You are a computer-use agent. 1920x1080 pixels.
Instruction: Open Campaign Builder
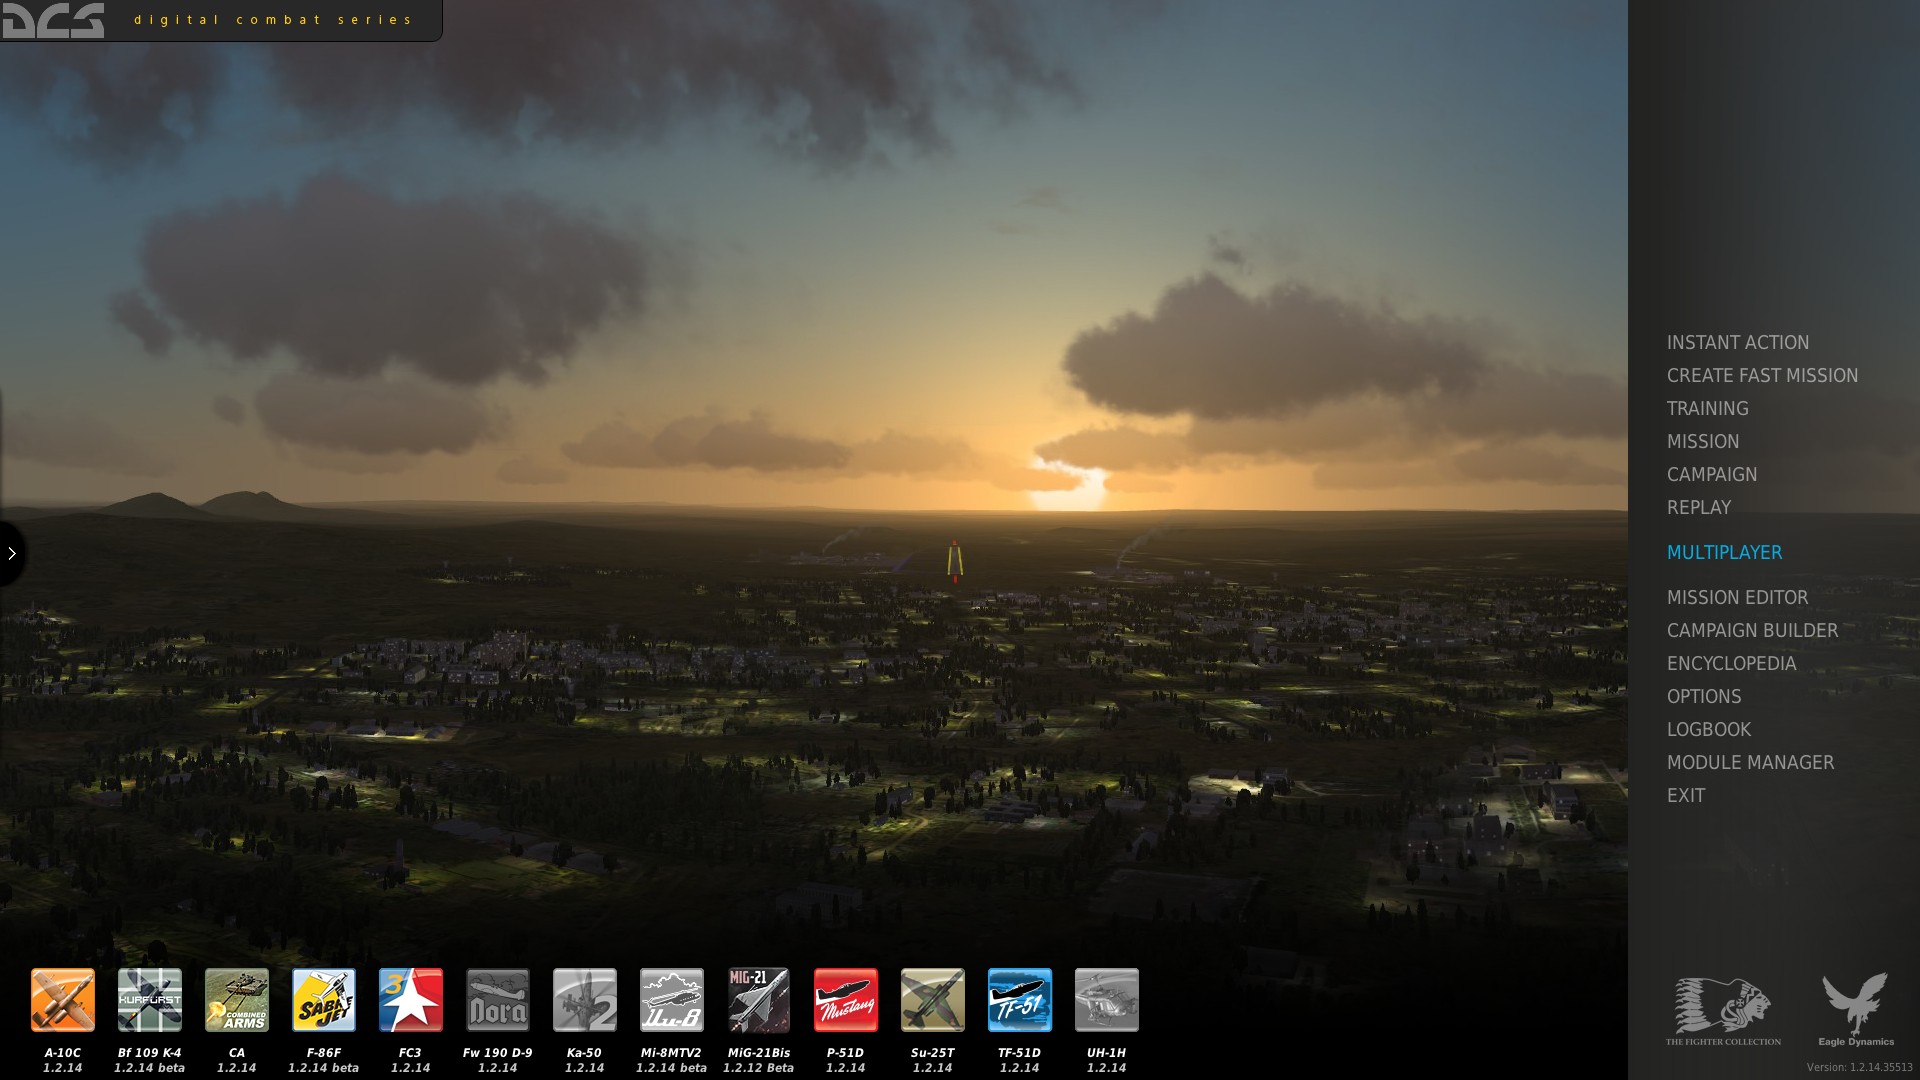point(1752,631)
